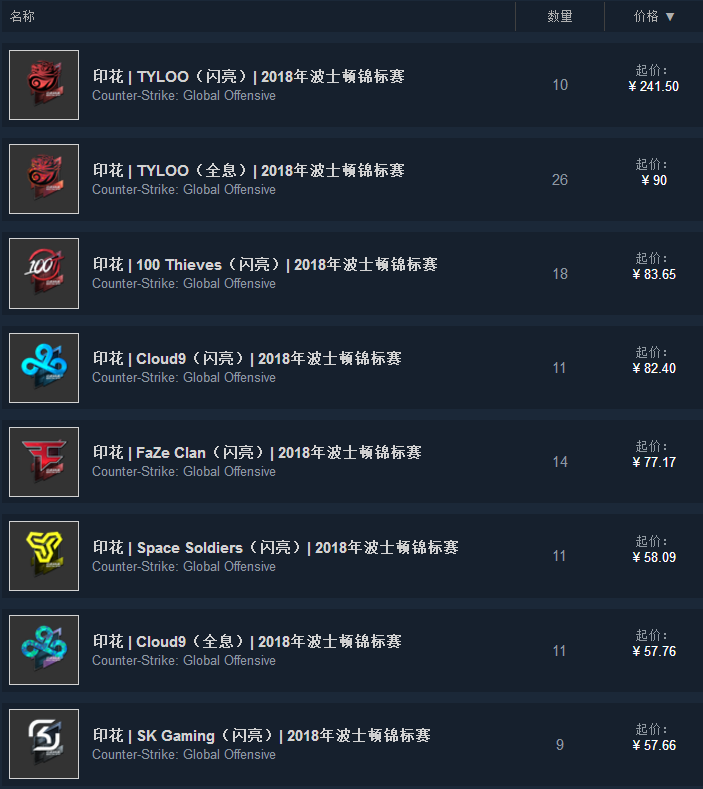Open the SK Gaming sticker icon

tap(44, 744)
